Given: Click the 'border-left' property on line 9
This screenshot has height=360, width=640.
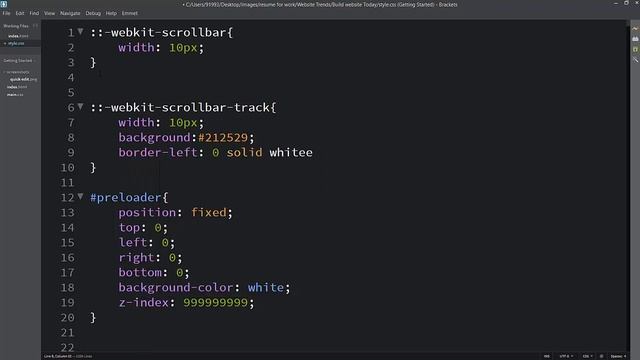Looking at the screenshot, I should tap(158, 153).
